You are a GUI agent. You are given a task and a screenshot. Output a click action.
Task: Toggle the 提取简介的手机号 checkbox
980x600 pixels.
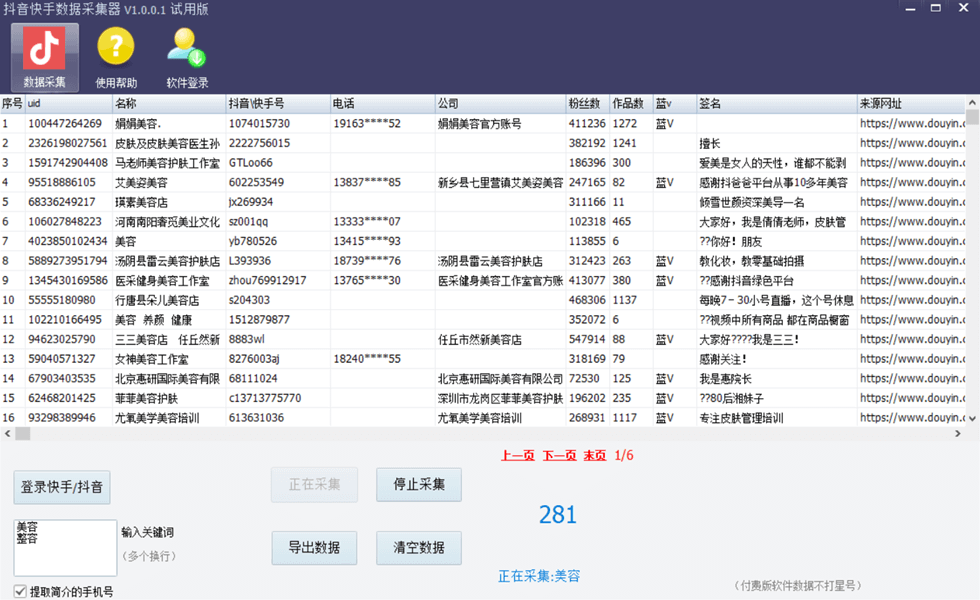coord(21,591)
